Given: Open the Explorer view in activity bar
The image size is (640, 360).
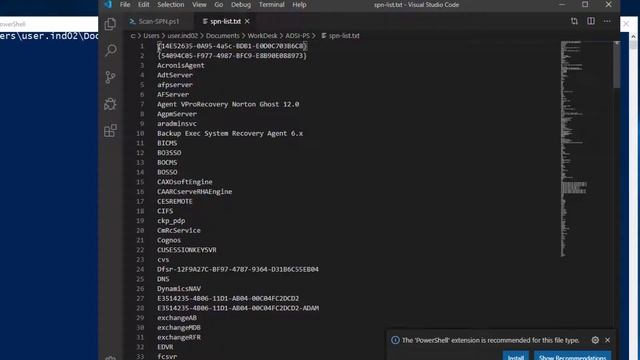Looking at the screenshot, I should 110,24.
